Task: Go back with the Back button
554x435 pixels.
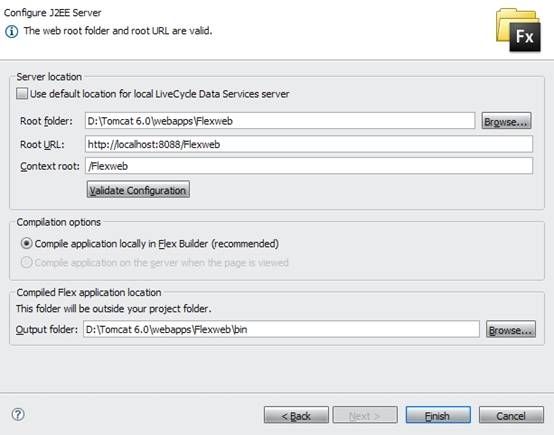Action: 296,415
